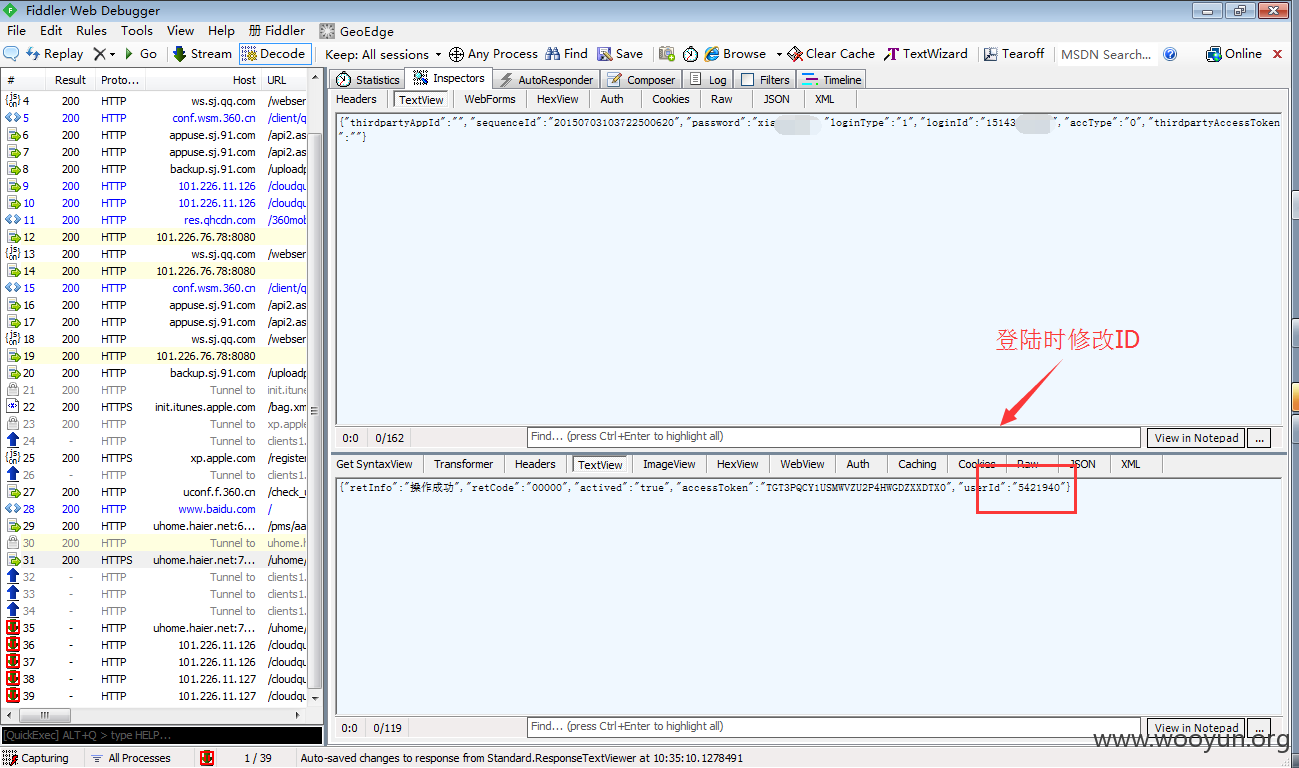Viewport: 1299px width, 768px height.
Task: Click the request pane ellipsis button
Action: [x=1260, y=437]
